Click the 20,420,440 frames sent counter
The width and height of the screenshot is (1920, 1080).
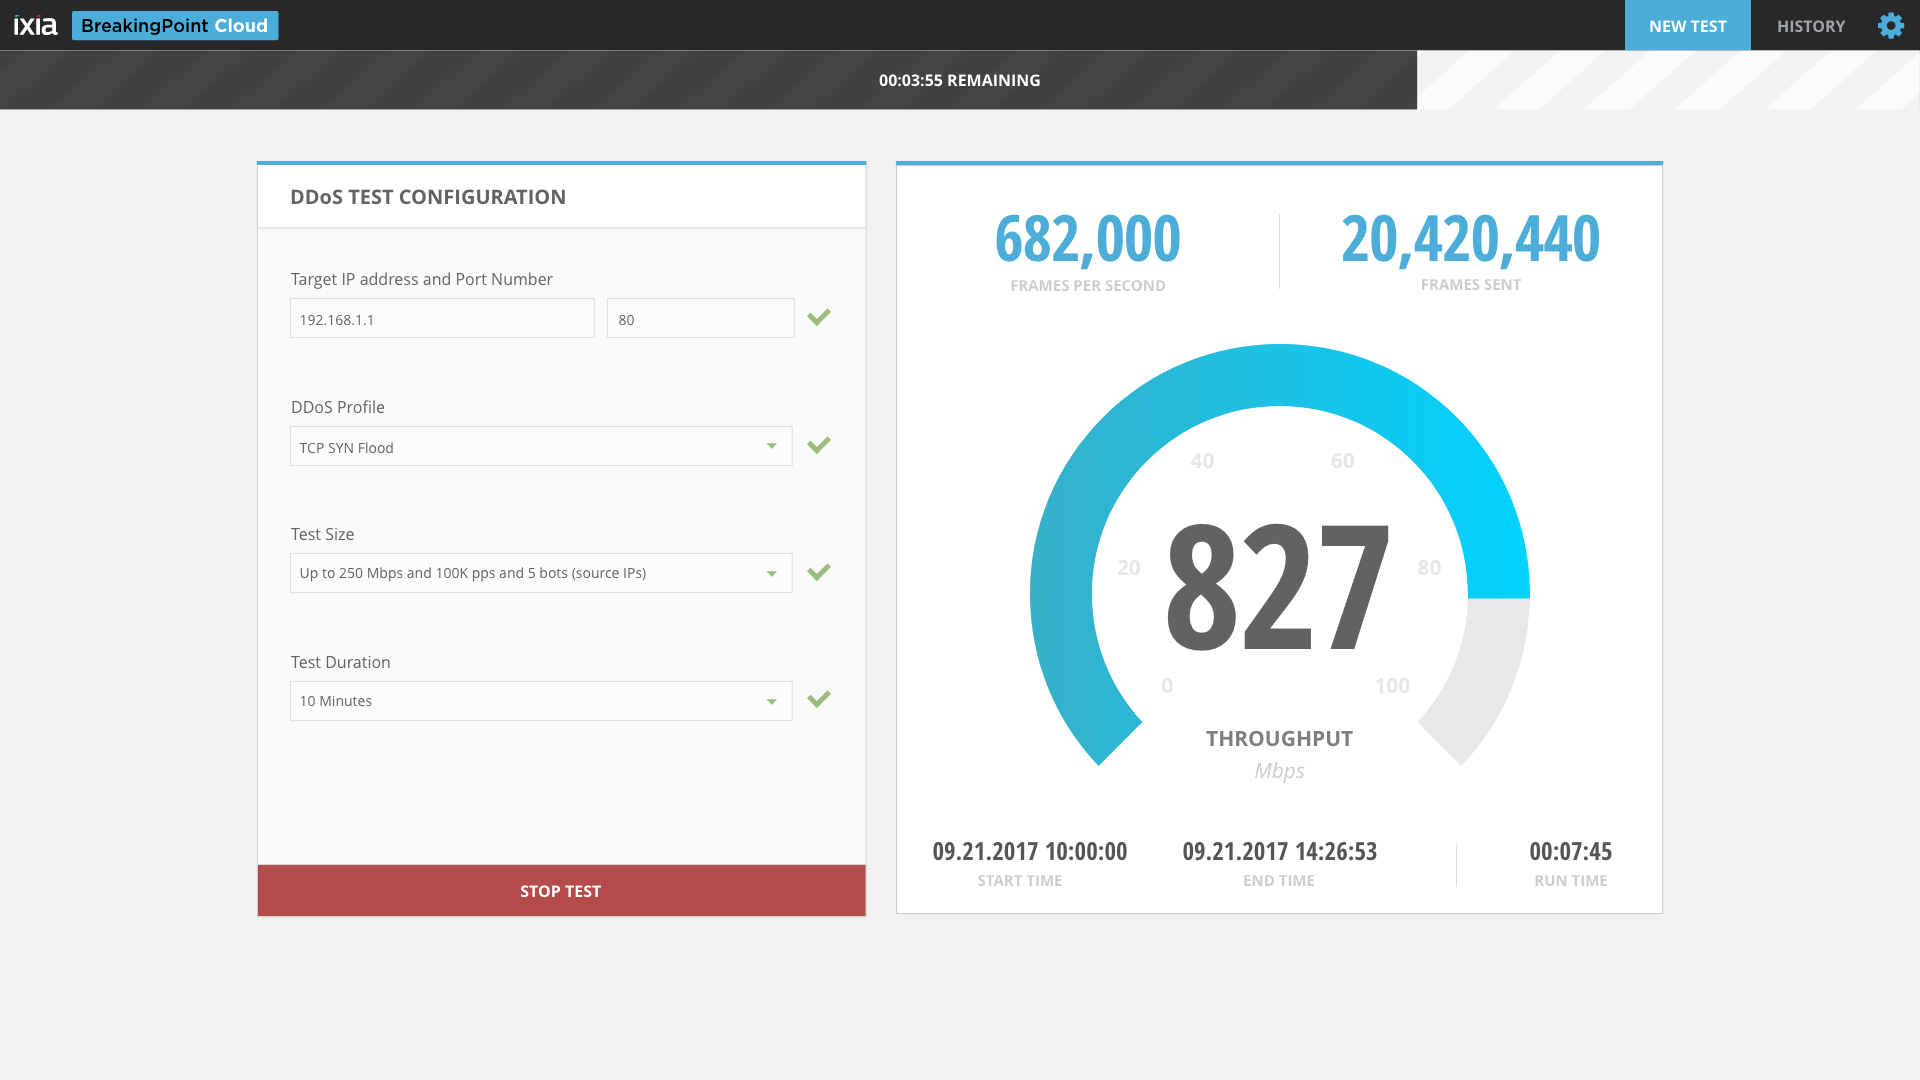[1470, 240]
